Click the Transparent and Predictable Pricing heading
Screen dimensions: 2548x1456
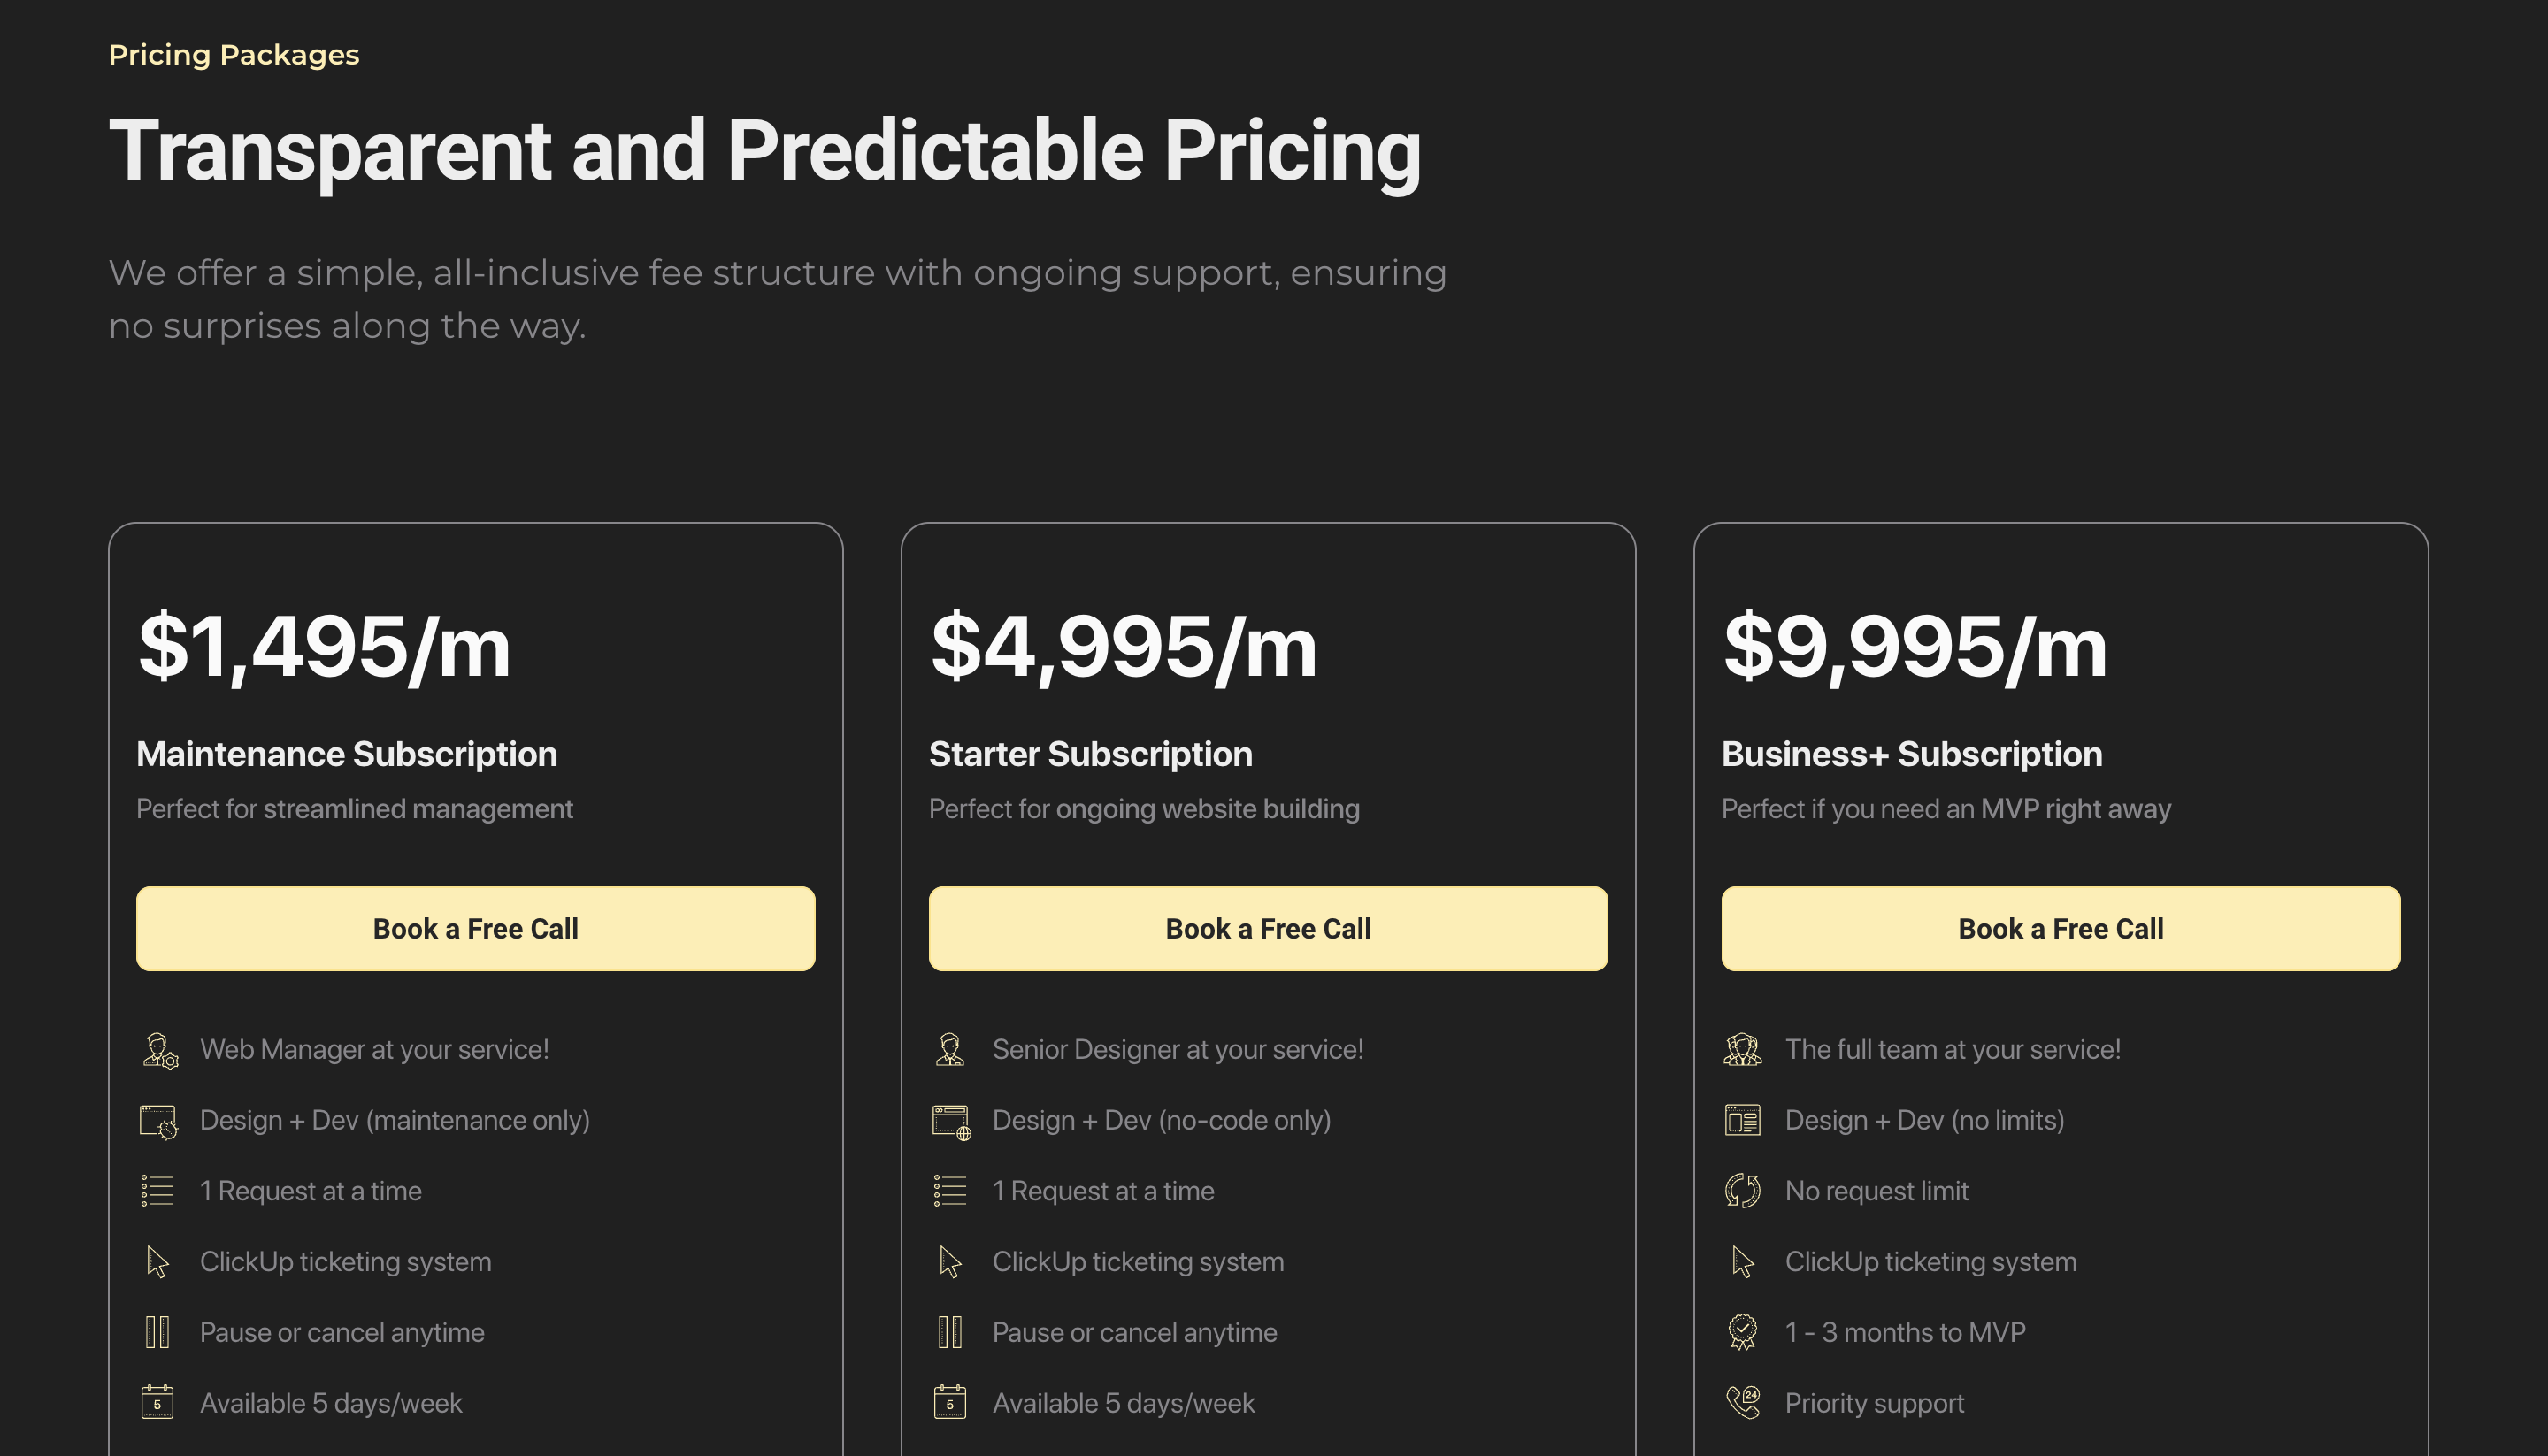click(765, 151)
